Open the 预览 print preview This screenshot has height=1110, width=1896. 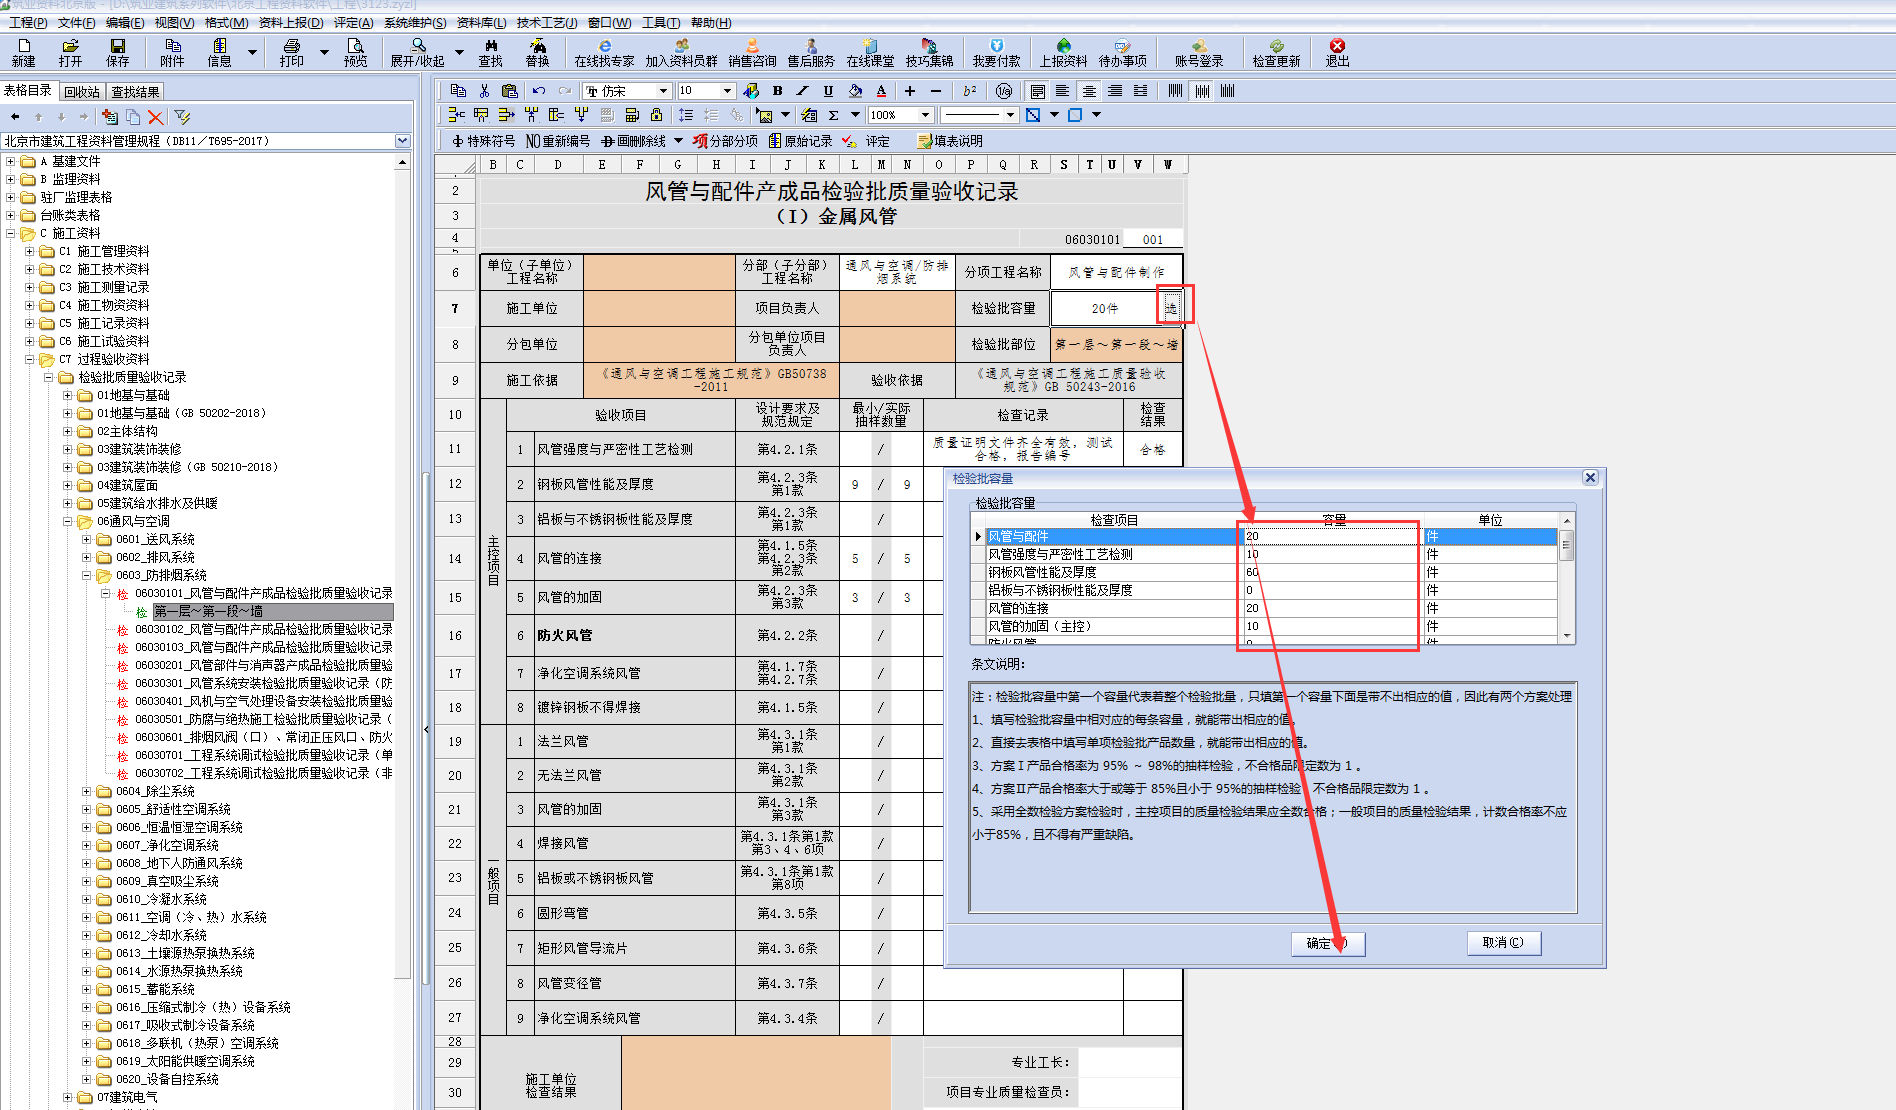tap(355, 52)
